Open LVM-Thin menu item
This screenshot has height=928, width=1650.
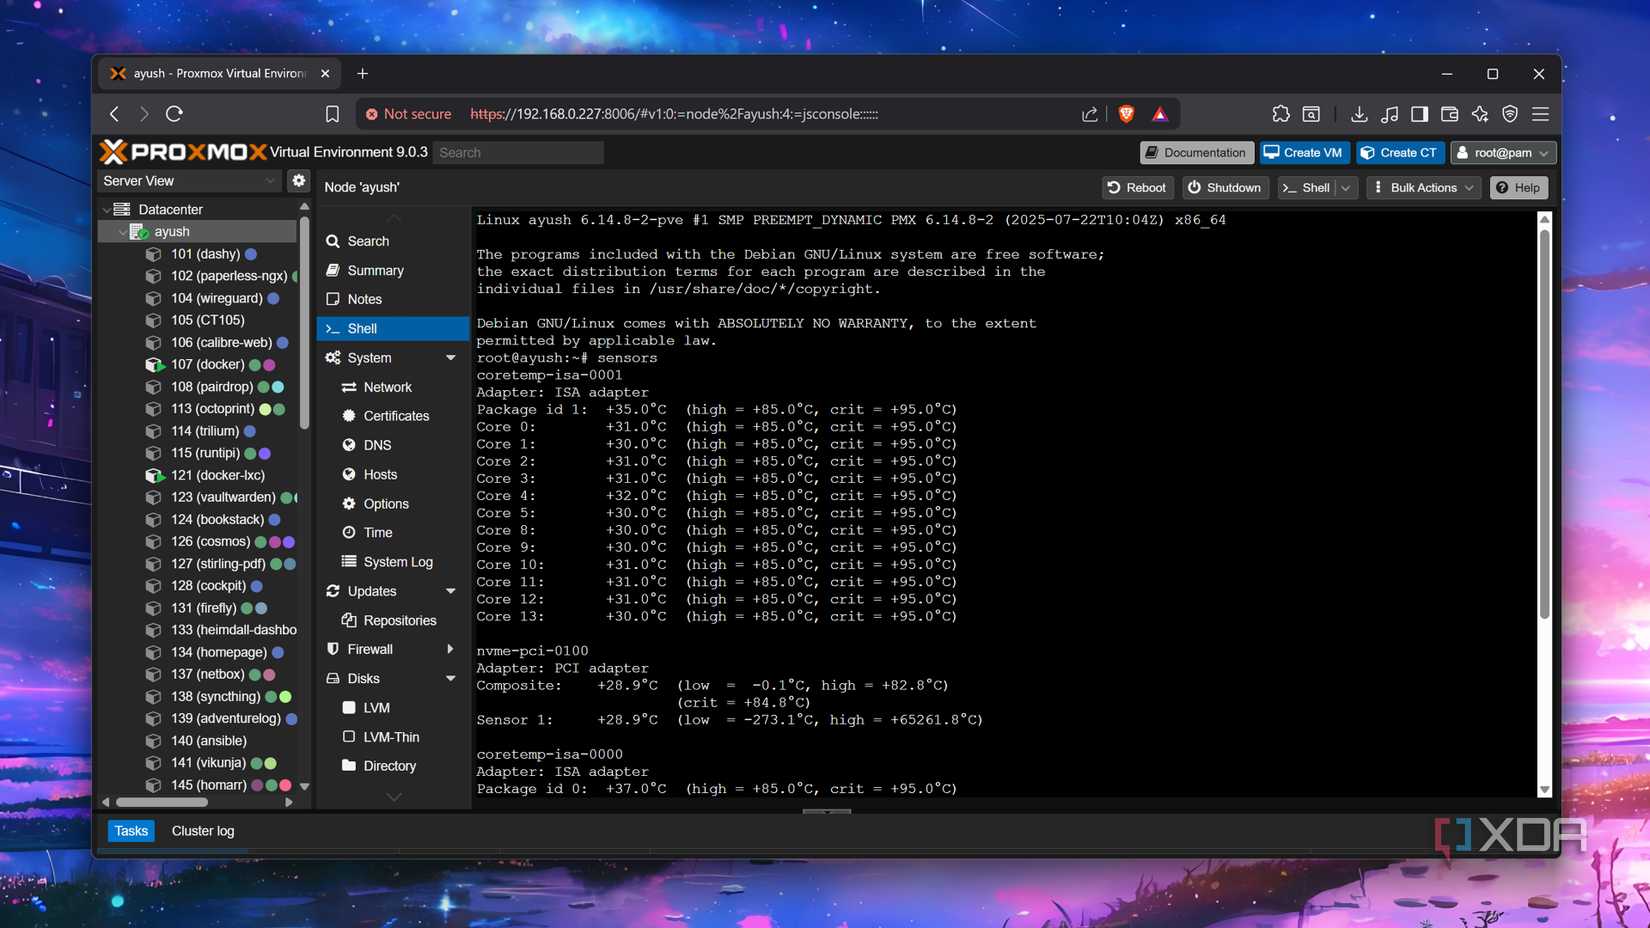pyautogui.click(x=393, y=737)
